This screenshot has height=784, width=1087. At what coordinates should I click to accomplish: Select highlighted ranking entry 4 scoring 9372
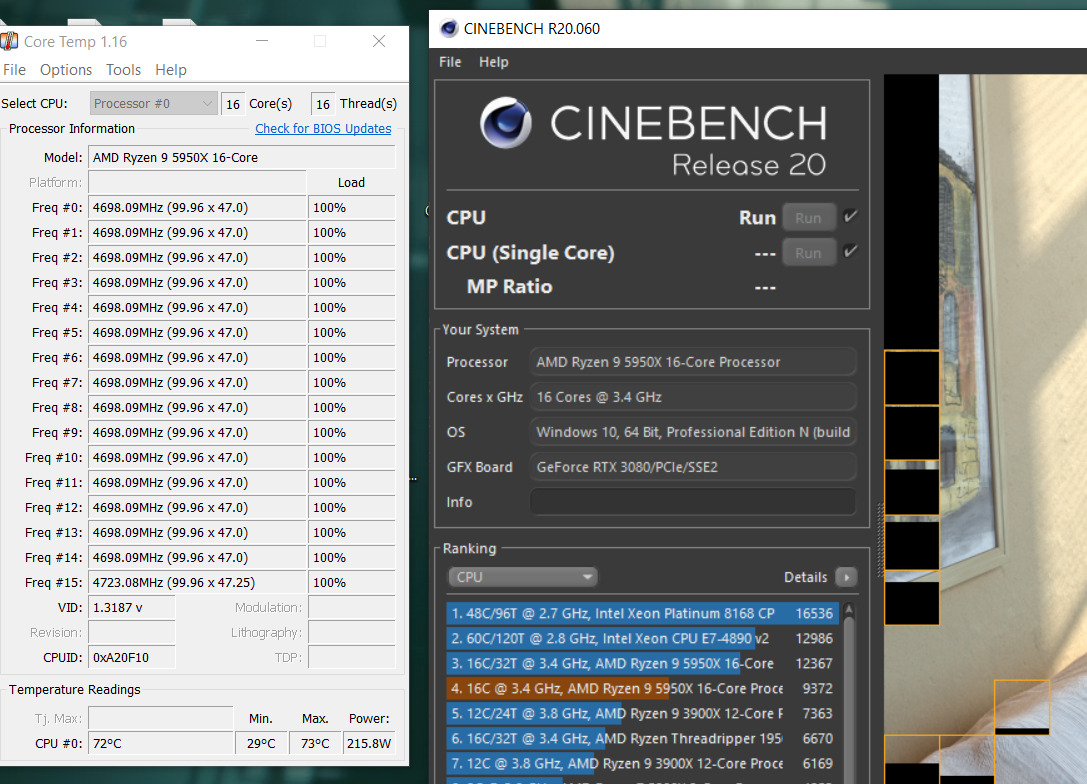click(642, 688)
